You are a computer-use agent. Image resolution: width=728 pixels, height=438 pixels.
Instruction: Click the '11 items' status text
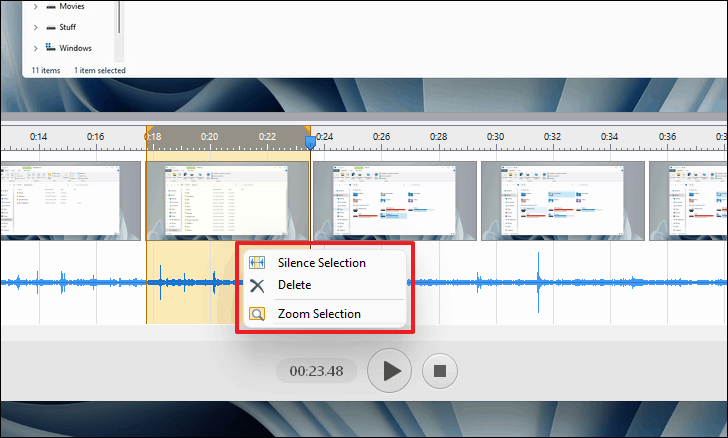pos(46,71)
